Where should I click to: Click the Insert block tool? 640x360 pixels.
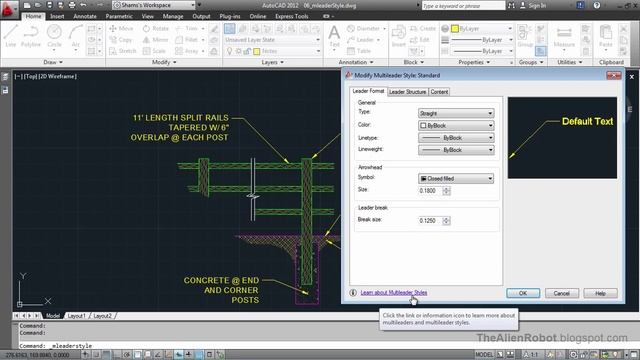pyautogui.click(x=398, y=36)
